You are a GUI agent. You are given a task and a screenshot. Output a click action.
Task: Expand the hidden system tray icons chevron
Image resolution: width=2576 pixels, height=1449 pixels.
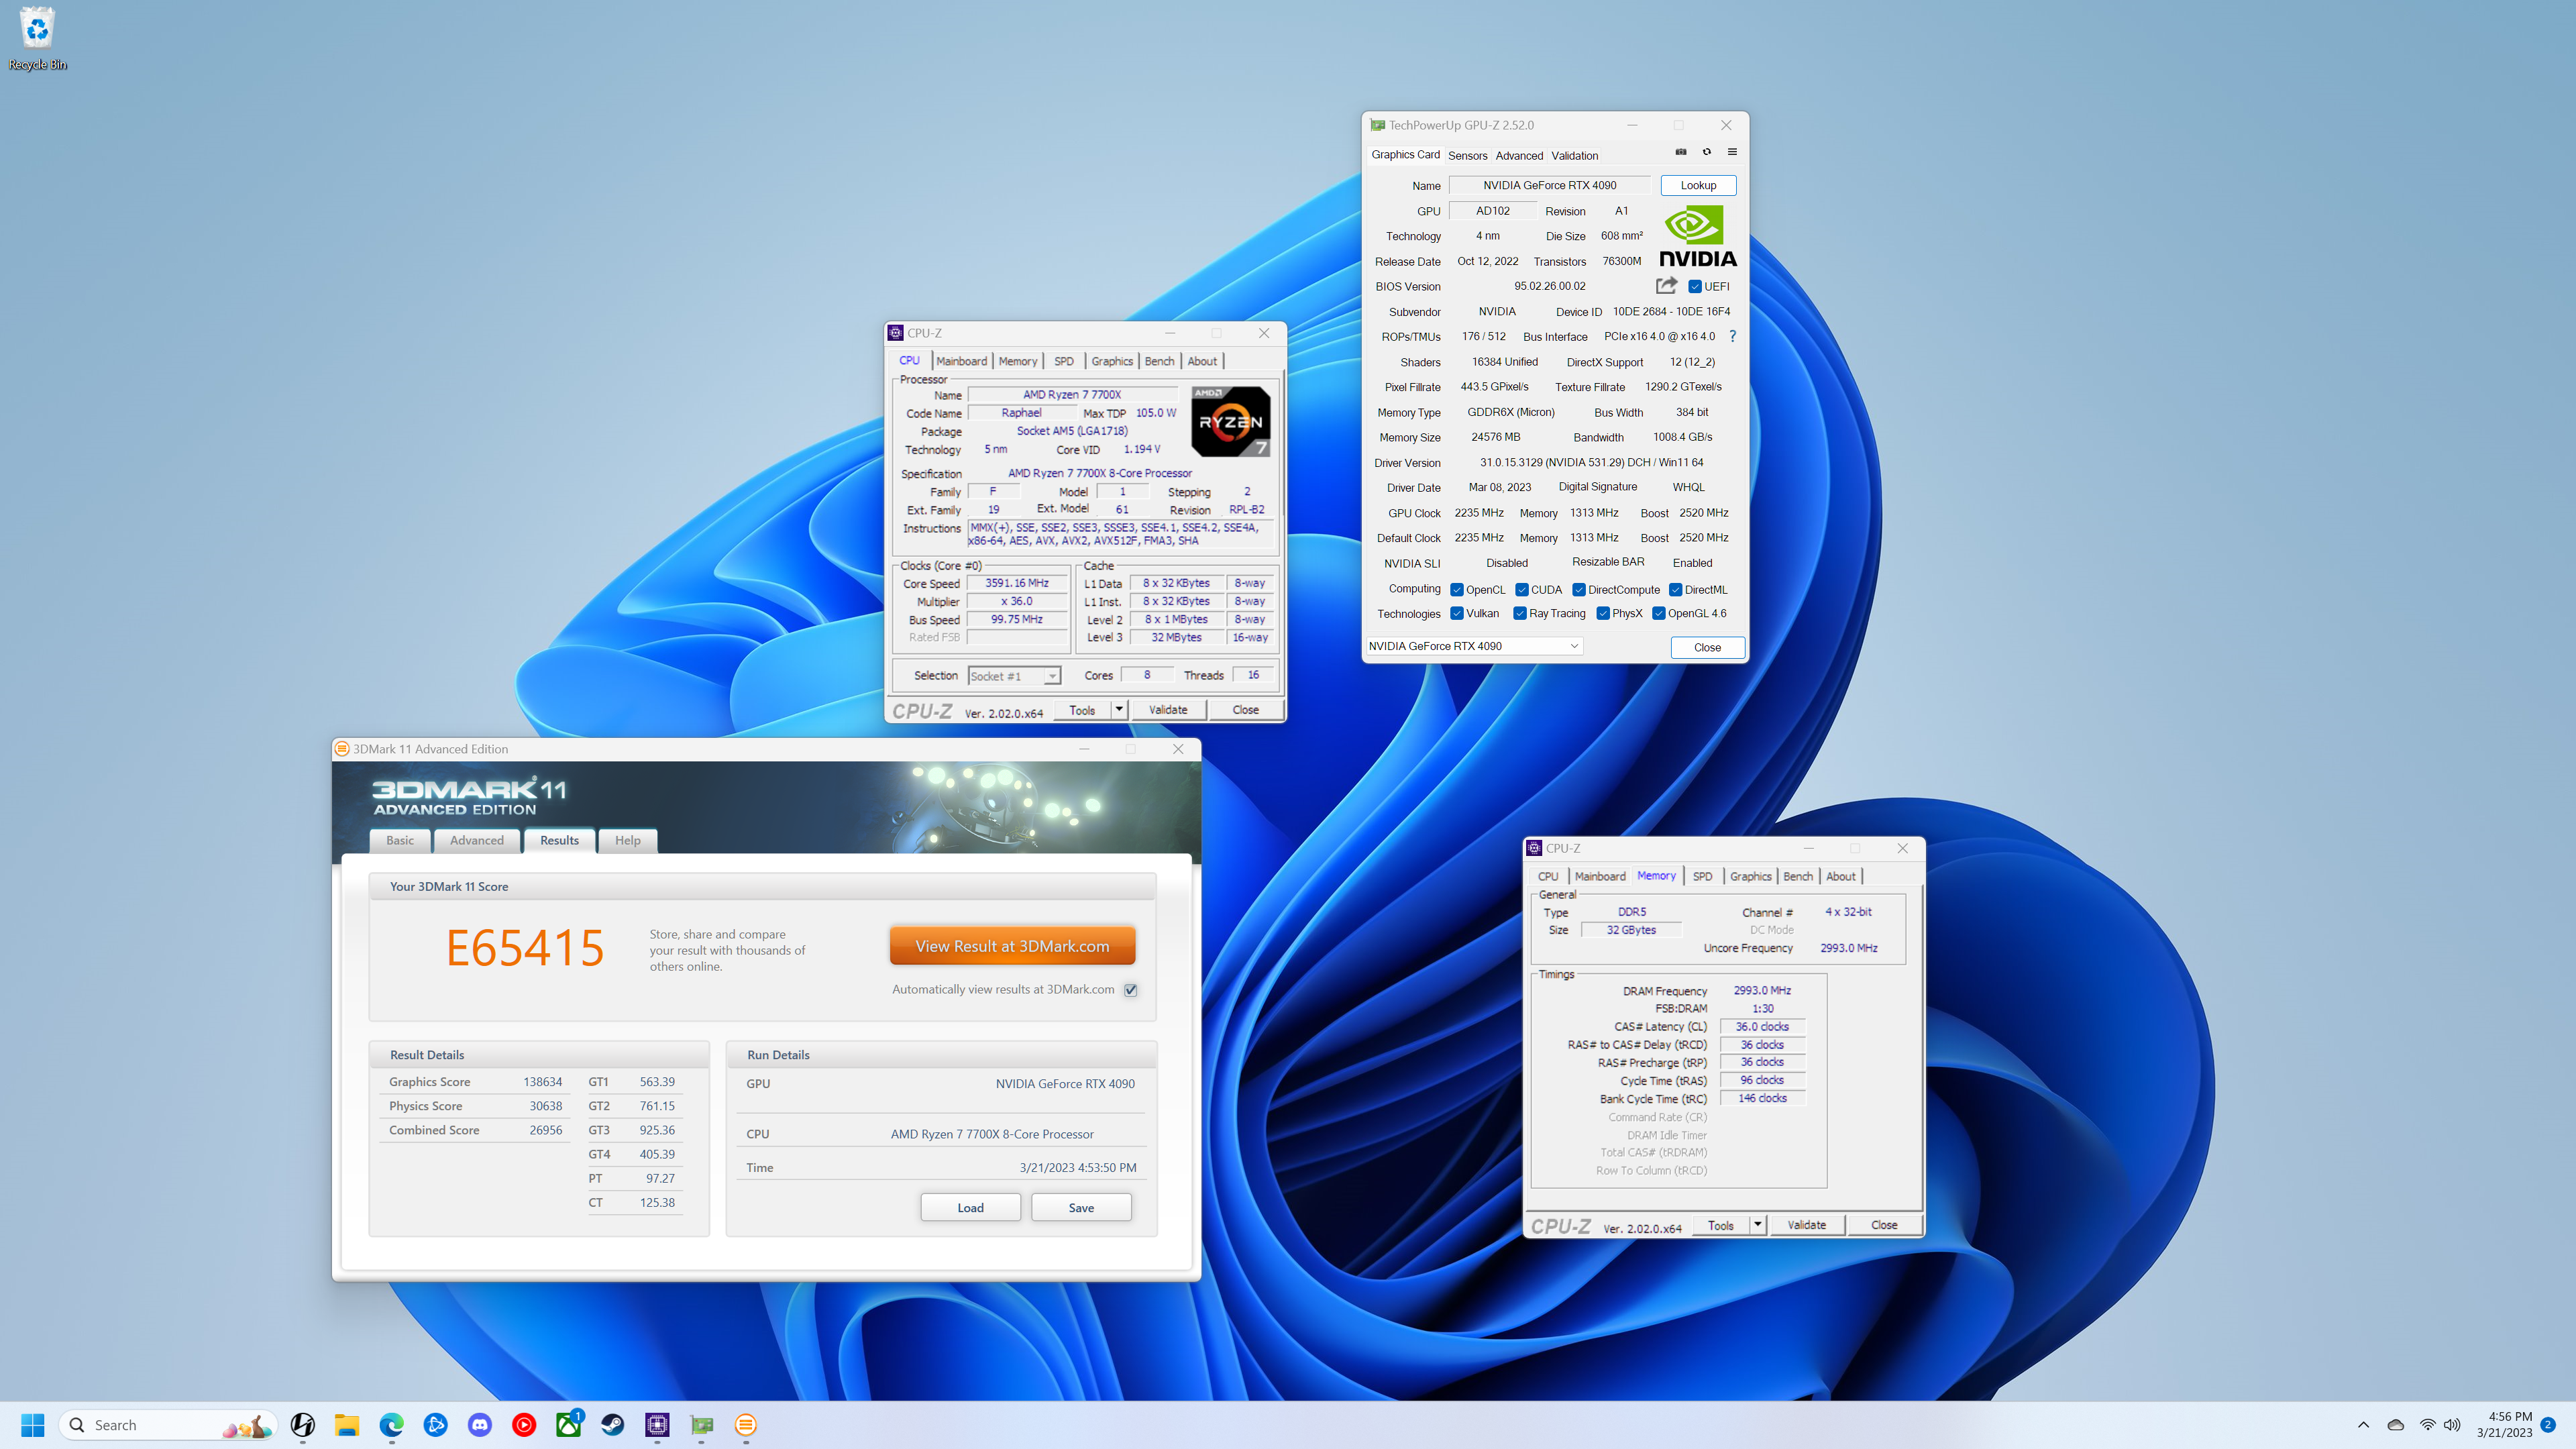click(x=2363, y=1425)
